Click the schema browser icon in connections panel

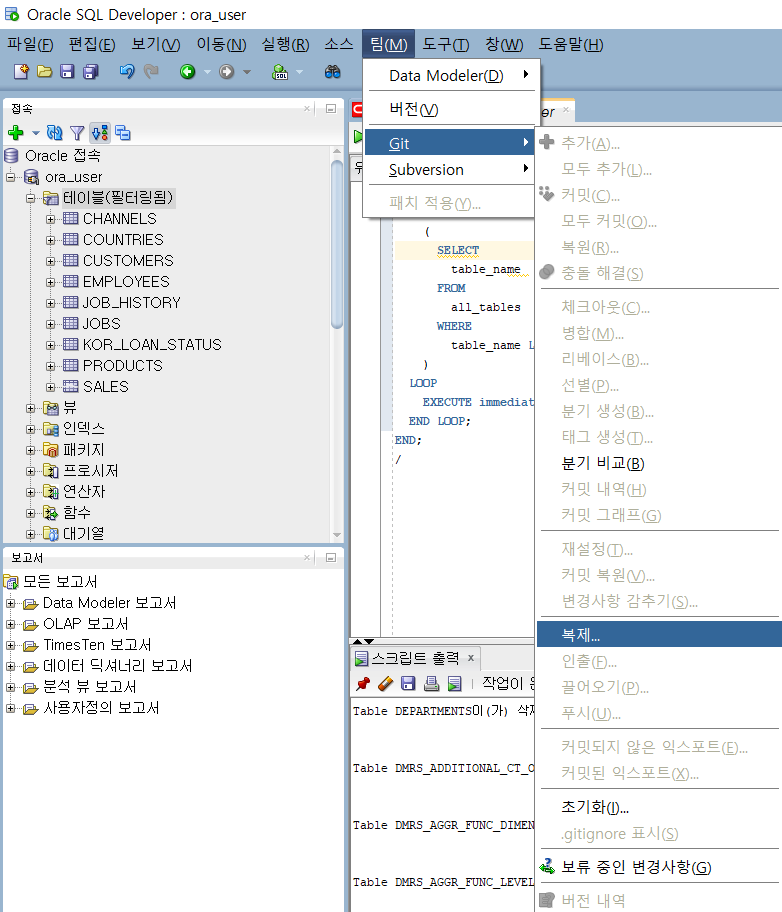pyautogui.click(x=100, y=133)
